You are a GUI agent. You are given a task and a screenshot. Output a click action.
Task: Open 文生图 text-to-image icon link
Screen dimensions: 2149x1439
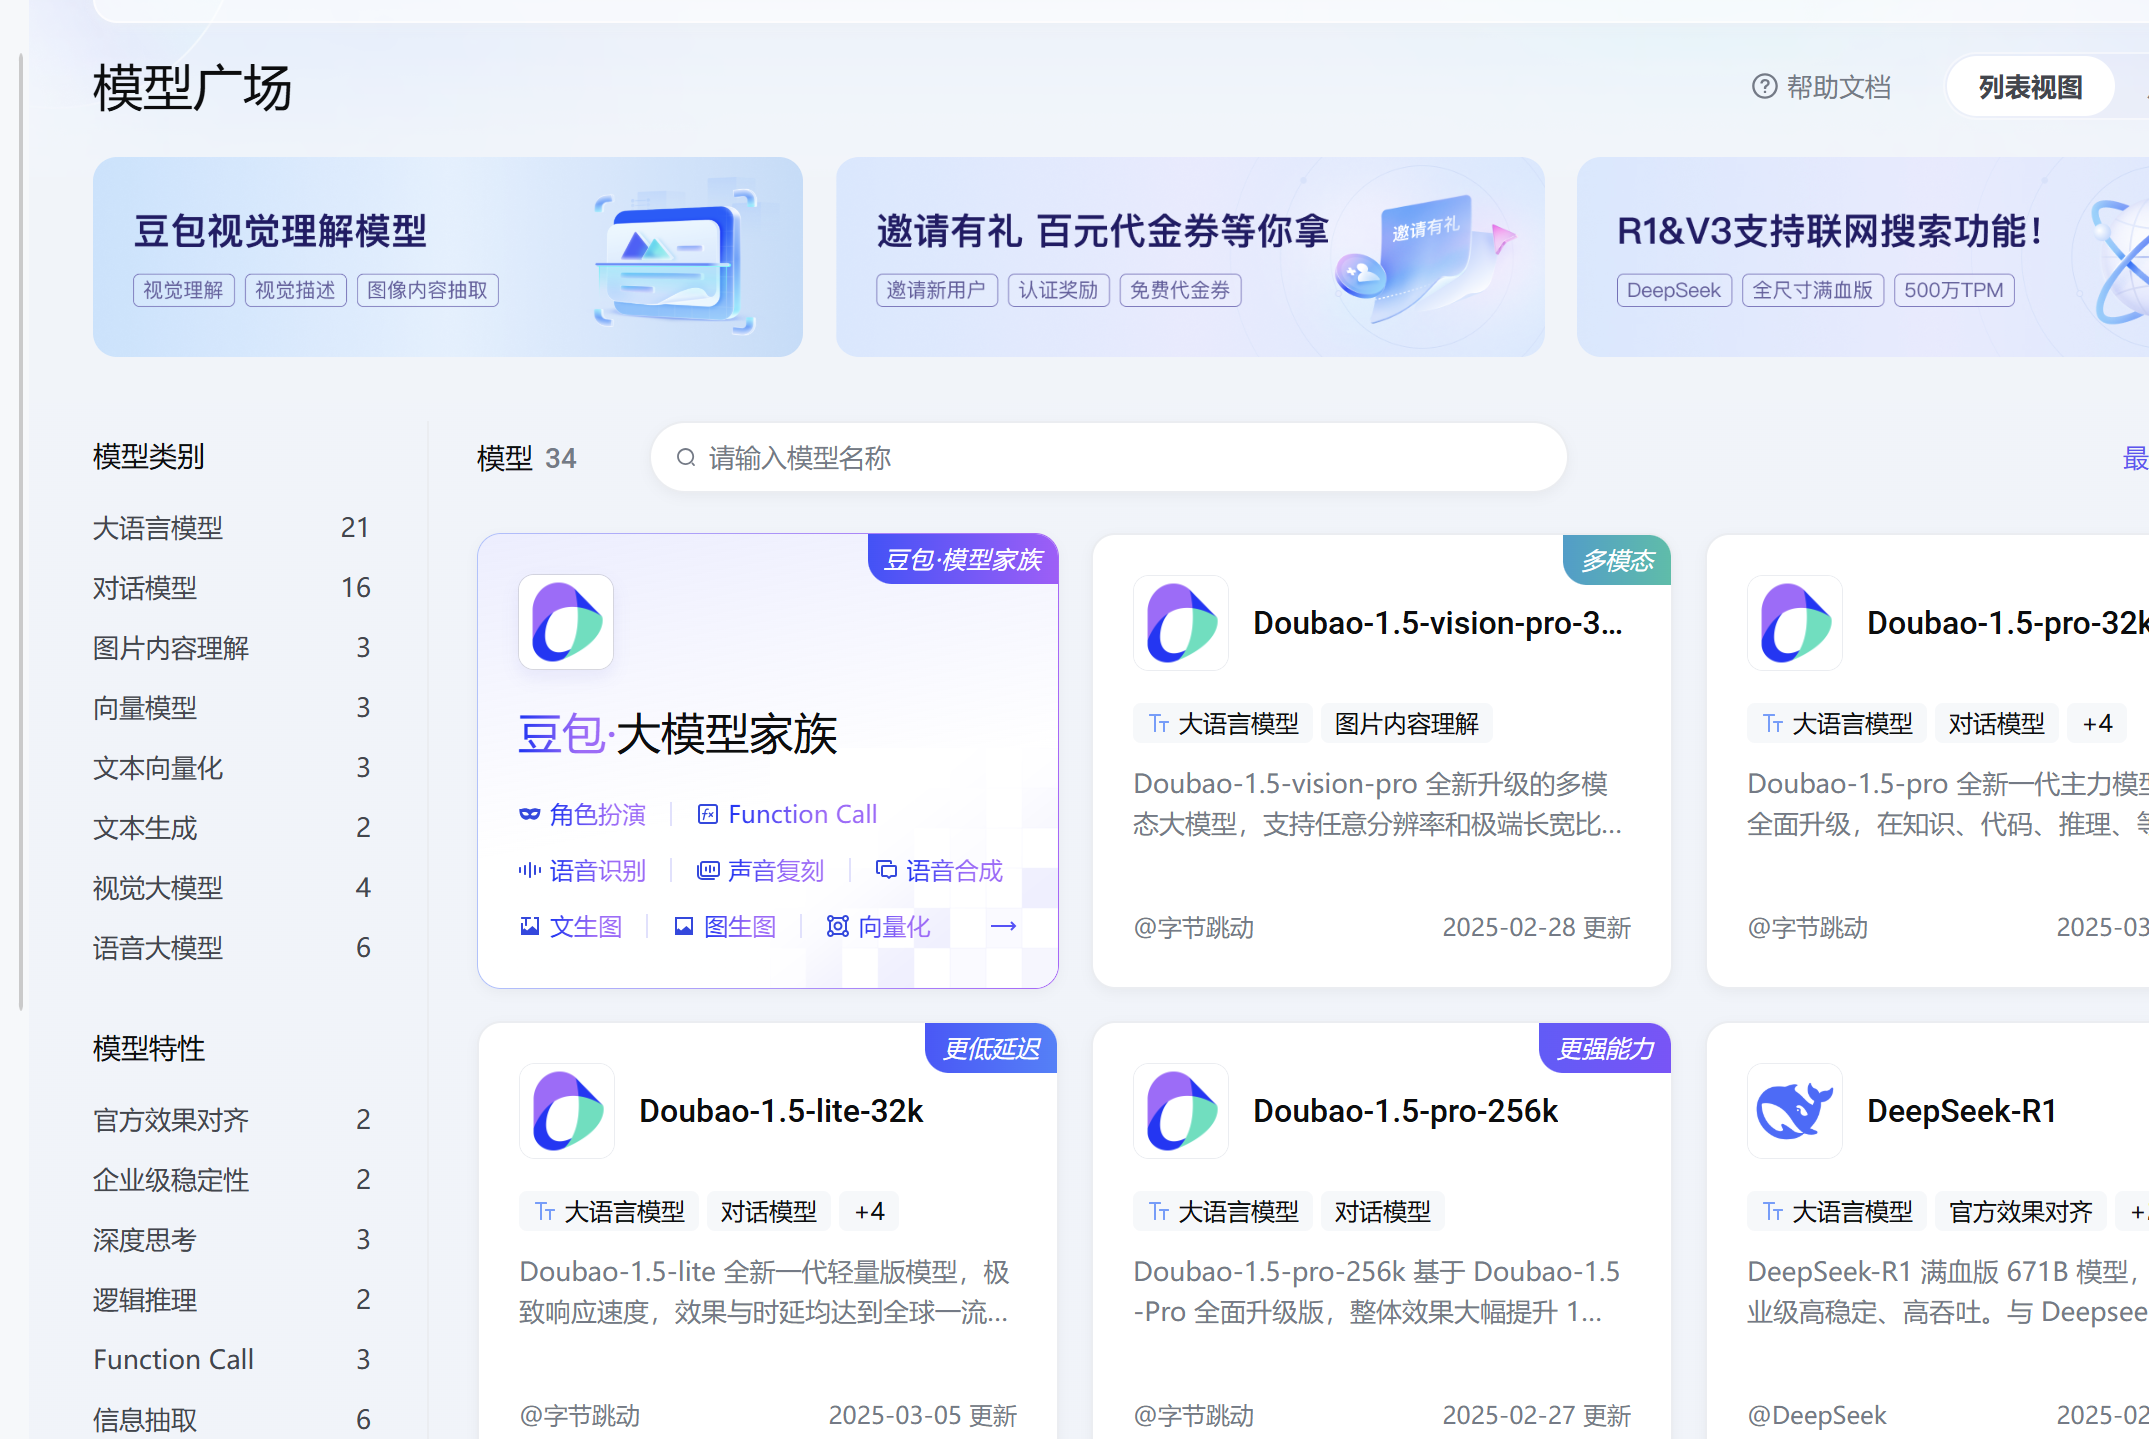(x=571, y=926)
